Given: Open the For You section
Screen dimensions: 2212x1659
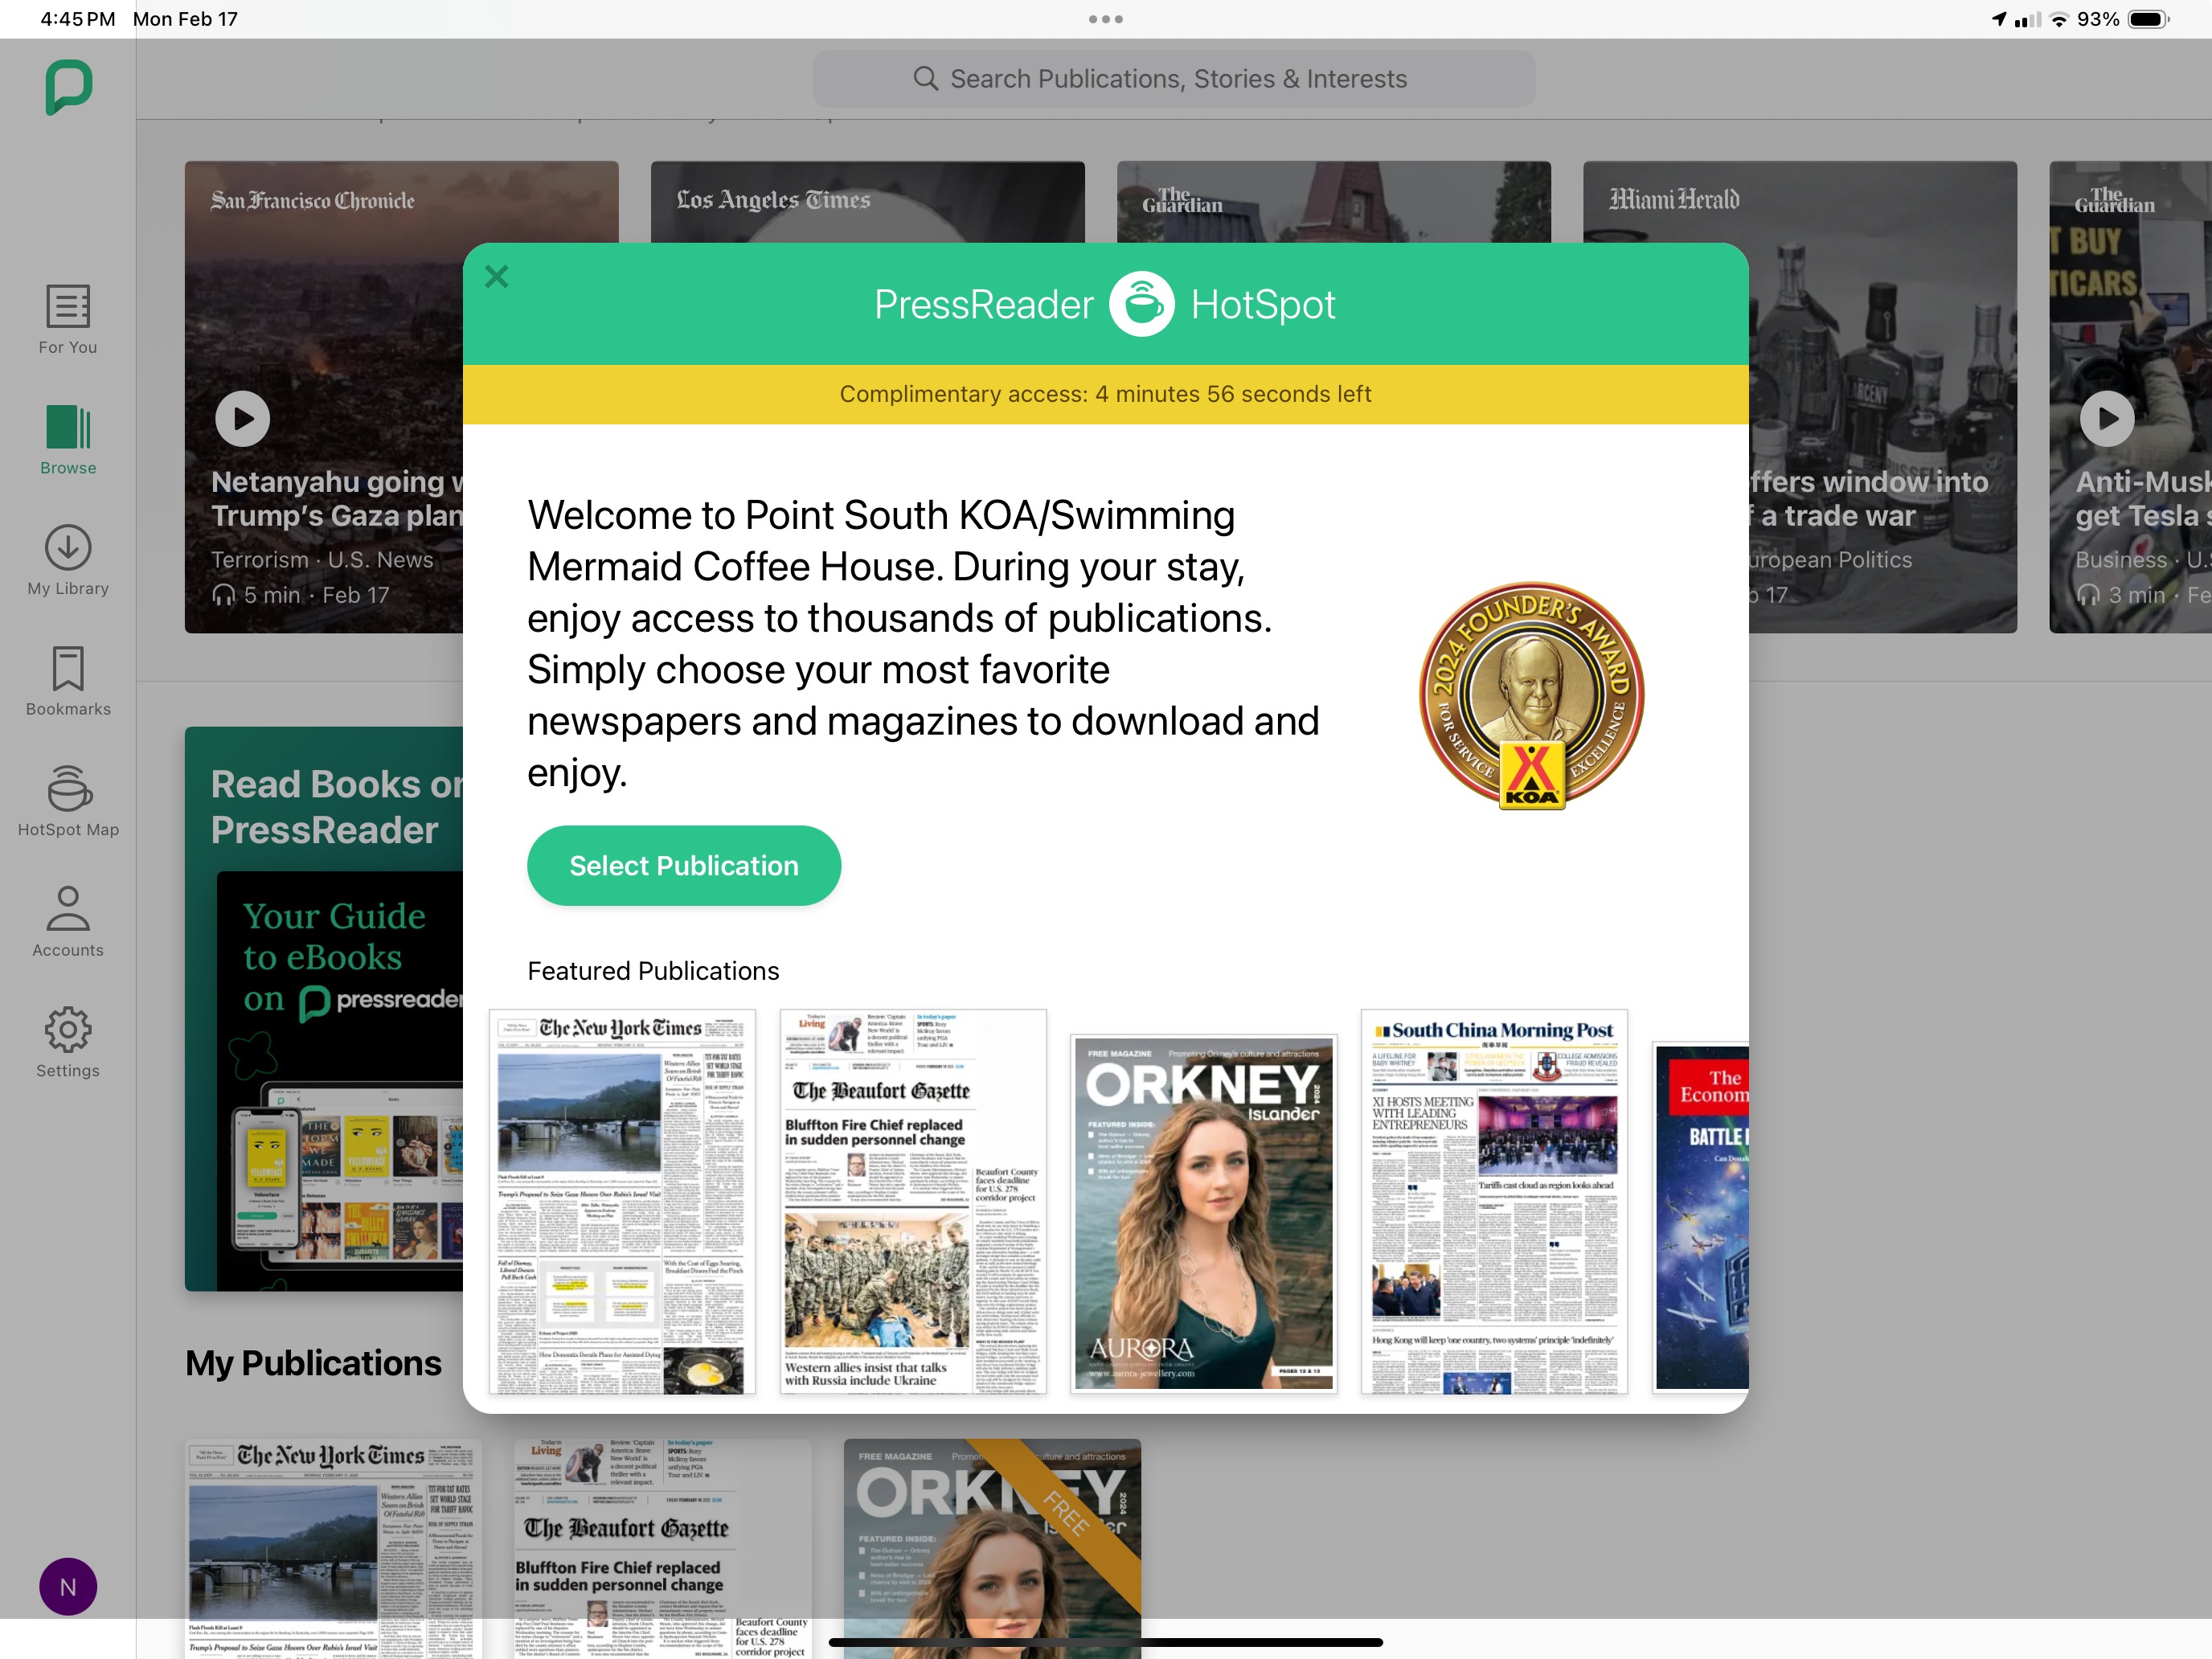Looking at the screenshot, I should (68, 320).
